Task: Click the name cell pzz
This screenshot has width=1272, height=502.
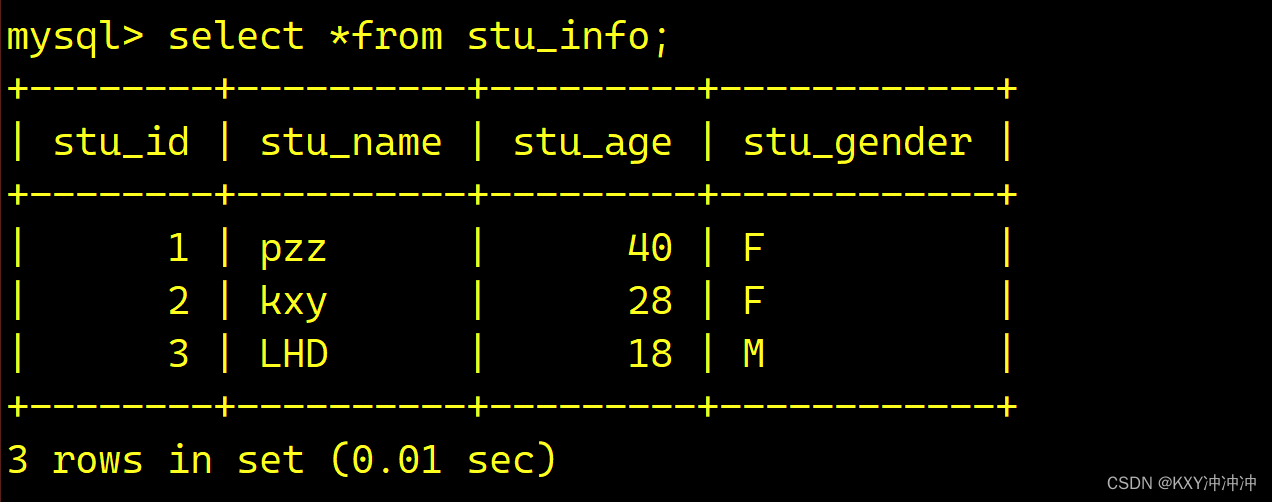Action: pyautogui.click(x=293, y=249)
